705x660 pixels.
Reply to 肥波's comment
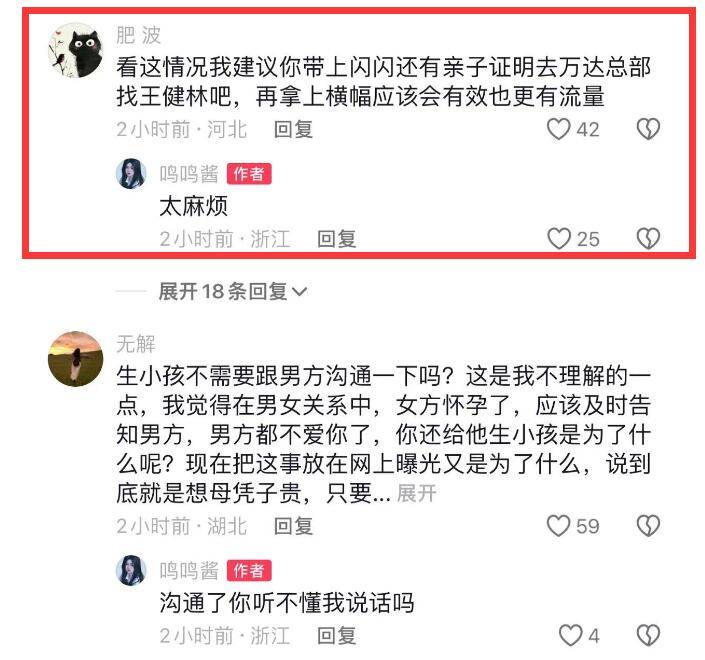point(293,129)
